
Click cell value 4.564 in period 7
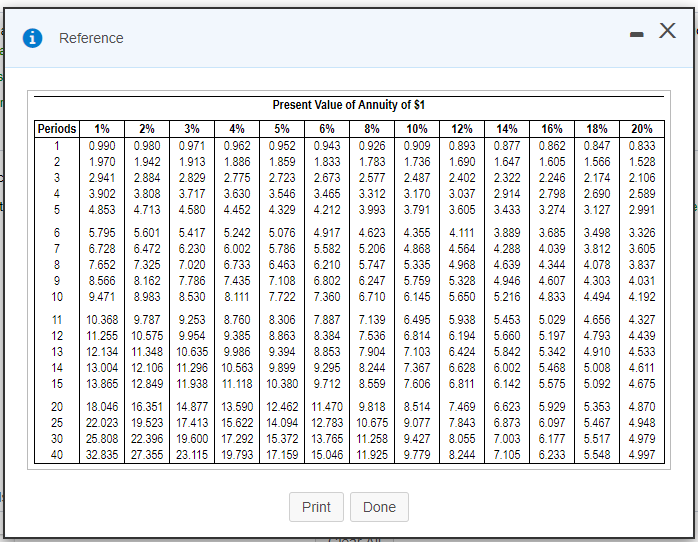click(462, 249)
